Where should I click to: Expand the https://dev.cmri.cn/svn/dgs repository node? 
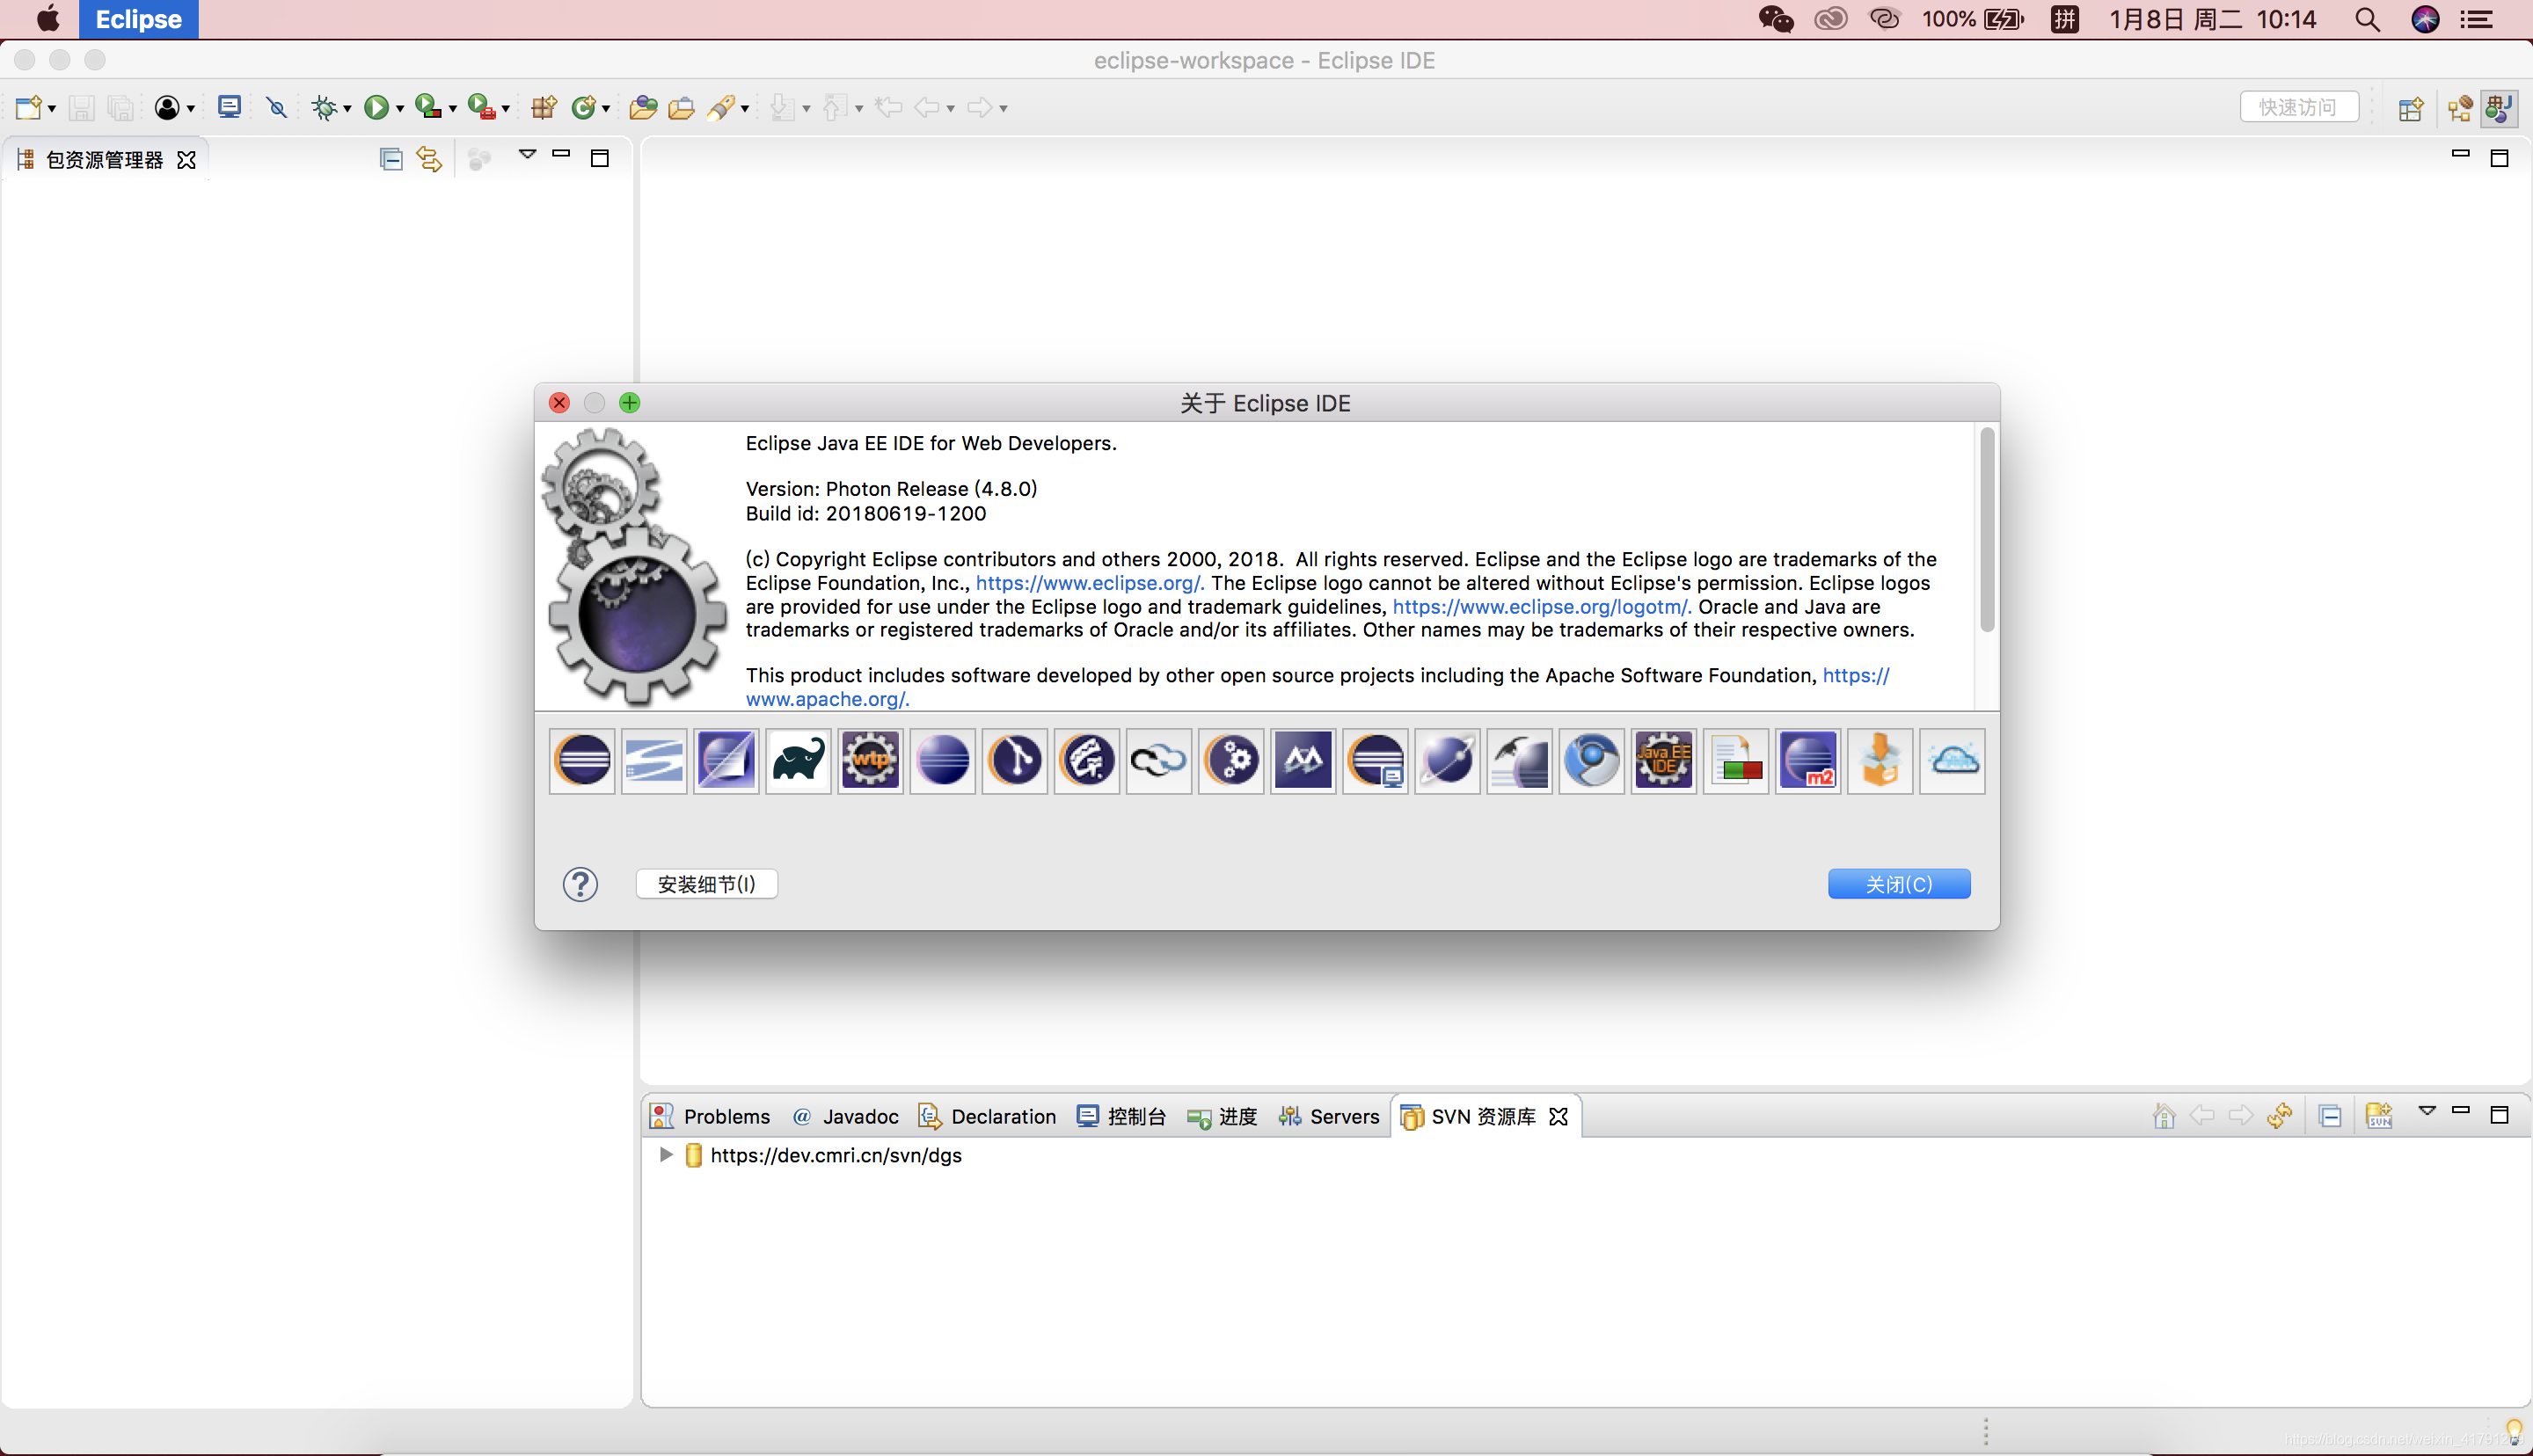coord(665,1155)
